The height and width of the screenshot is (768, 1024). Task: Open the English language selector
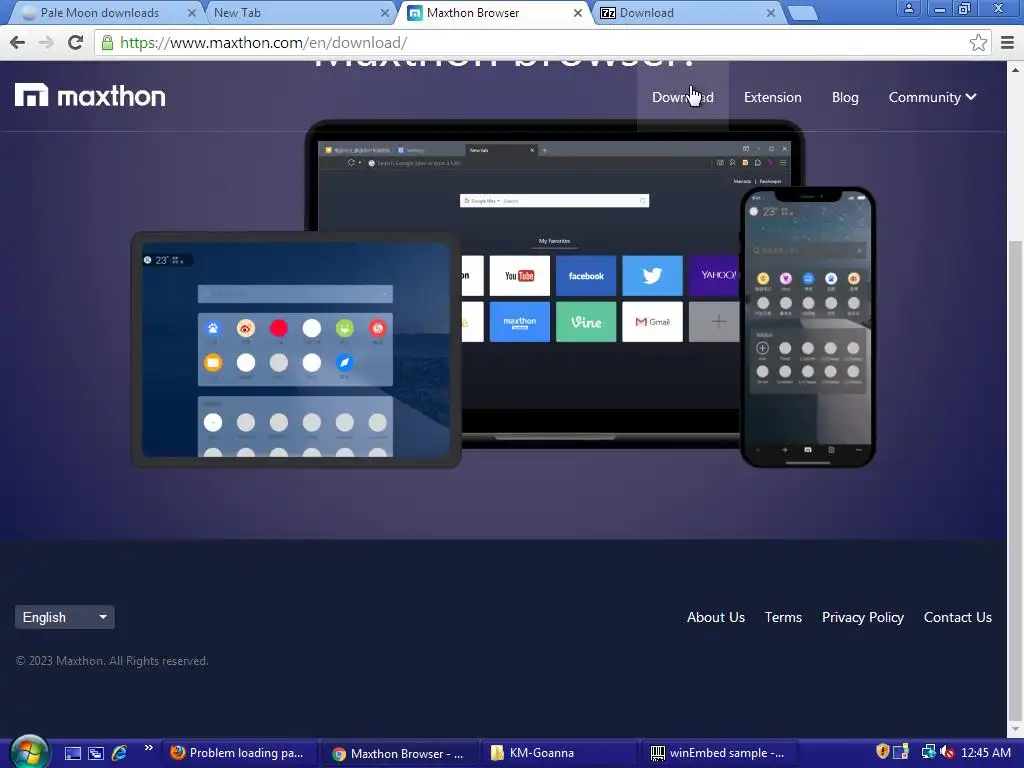(x=65, y=617)
